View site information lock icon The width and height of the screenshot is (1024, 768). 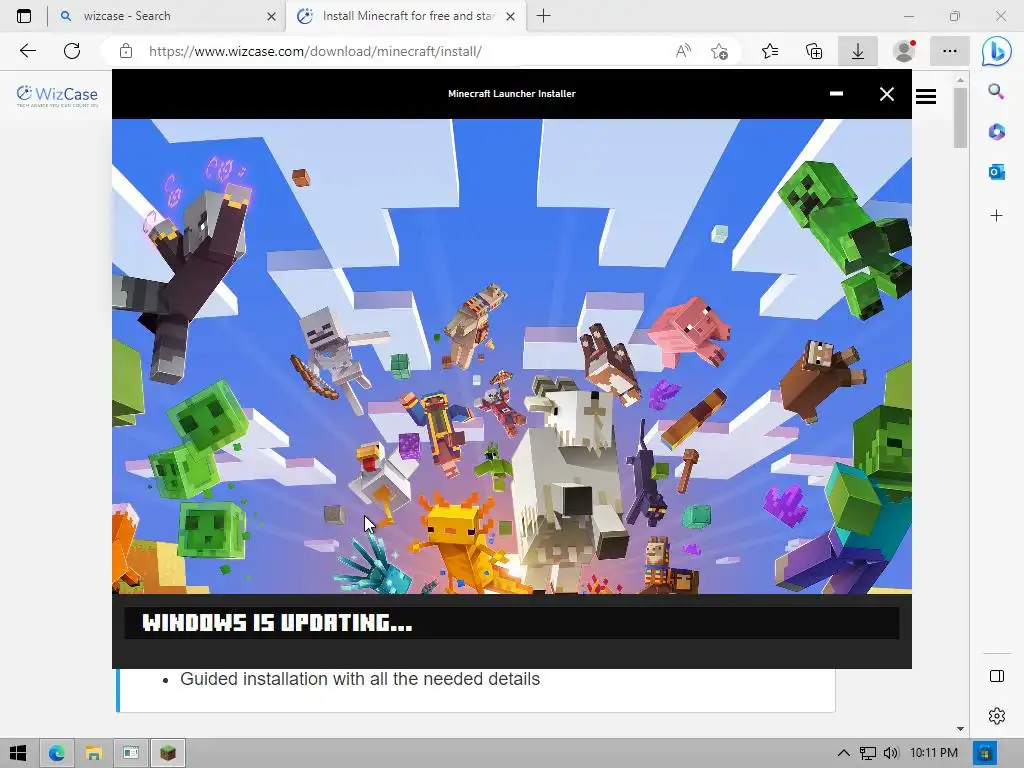(x=126, y=51)
